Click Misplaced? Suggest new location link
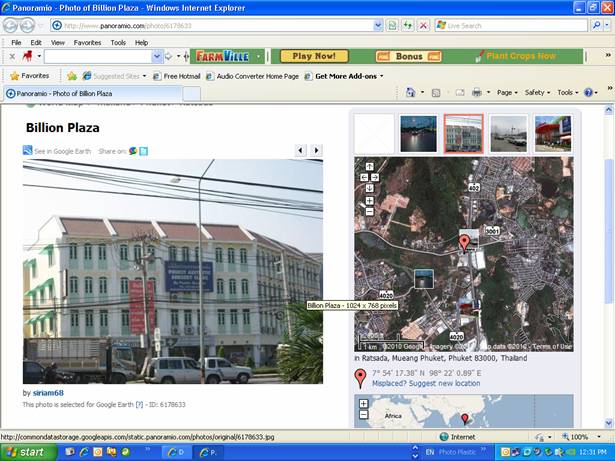615x461 pixels. tap(426, 383)
